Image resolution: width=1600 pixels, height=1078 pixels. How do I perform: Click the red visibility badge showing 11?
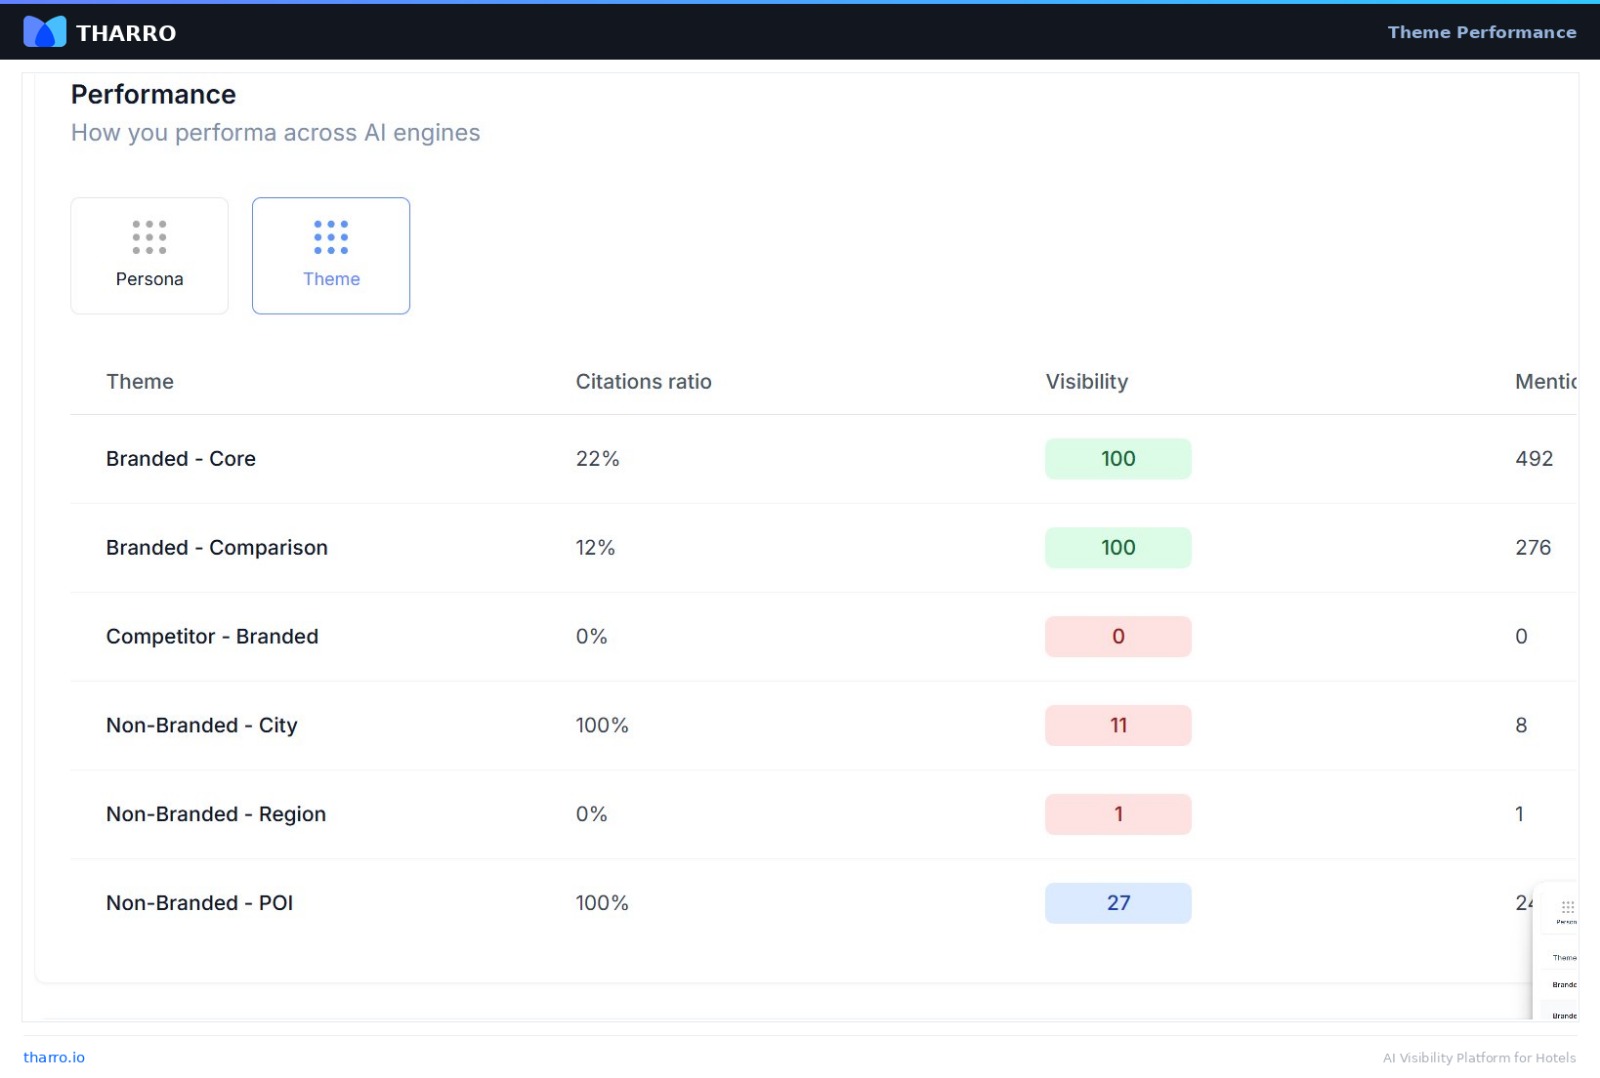[1117, 725]
